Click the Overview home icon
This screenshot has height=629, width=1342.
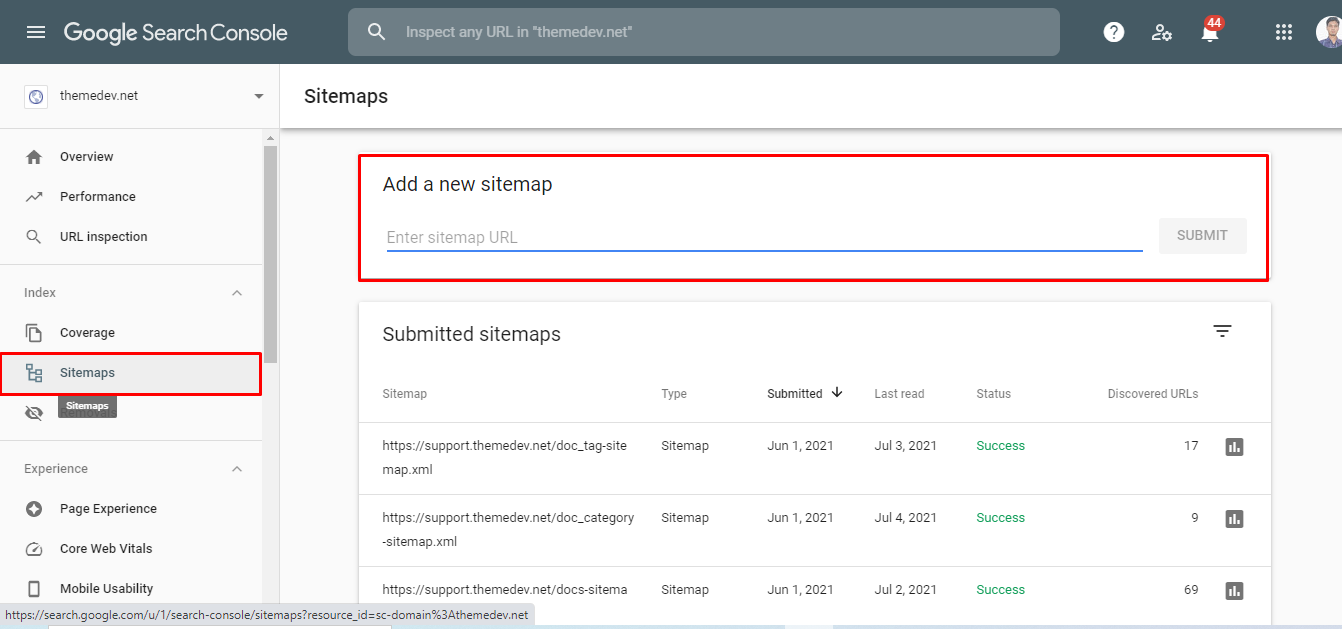pyautogui.click(x=34, y=157)
